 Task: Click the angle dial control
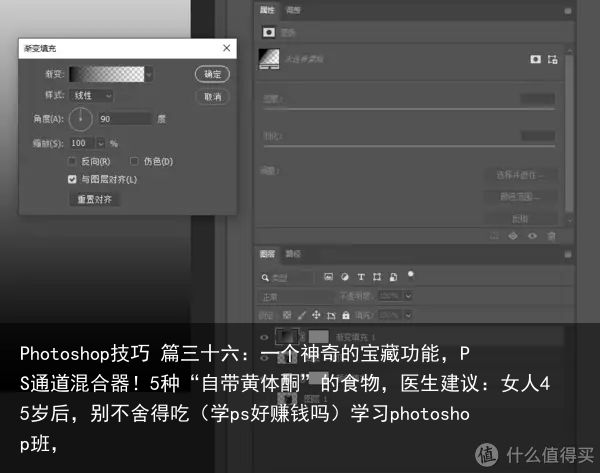coord(80,119)
